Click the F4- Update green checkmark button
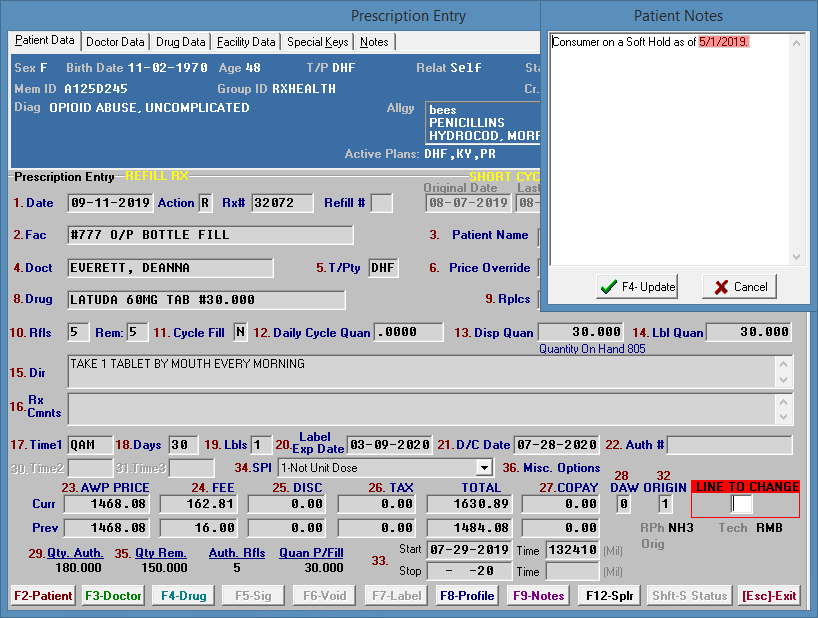 (637, 287)
